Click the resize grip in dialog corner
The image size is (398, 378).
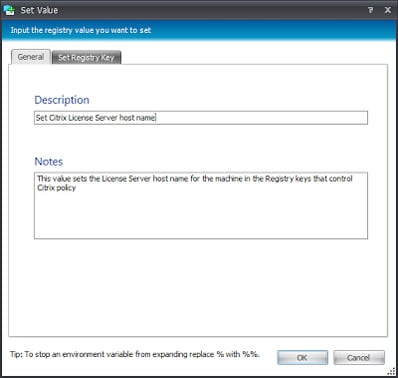pyautogui.click(x=391, y=372)
